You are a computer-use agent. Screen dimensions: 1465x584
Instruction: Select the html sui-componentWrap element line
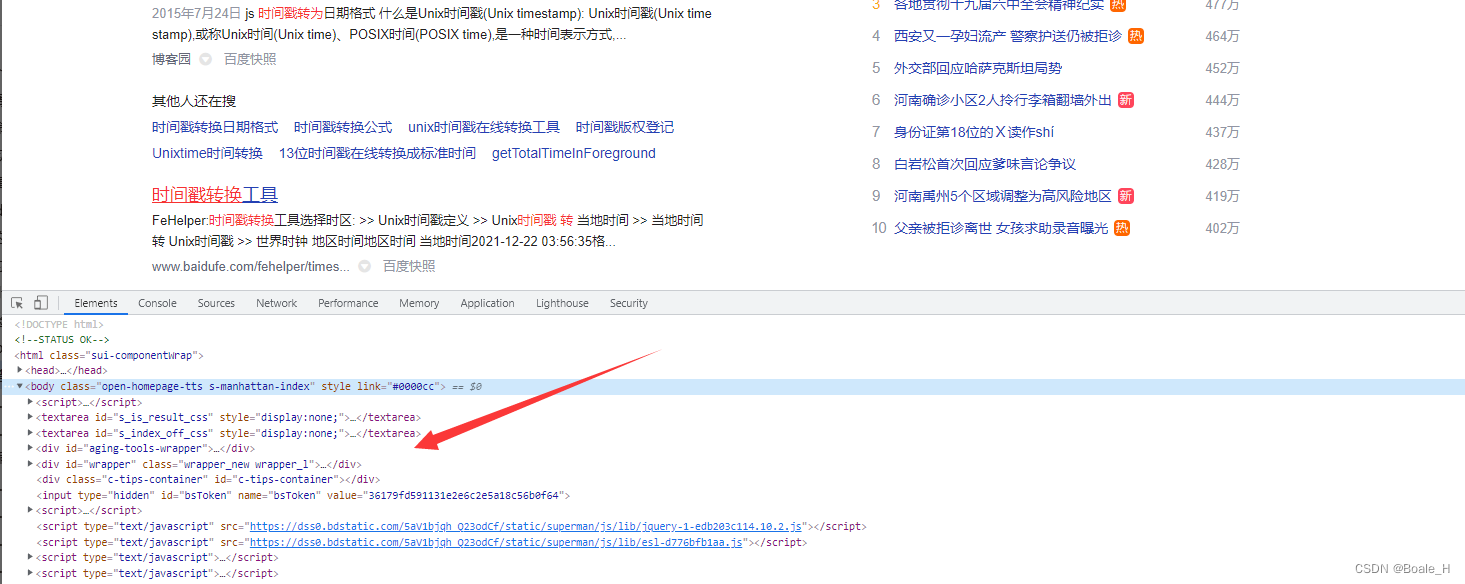[109, 355]
